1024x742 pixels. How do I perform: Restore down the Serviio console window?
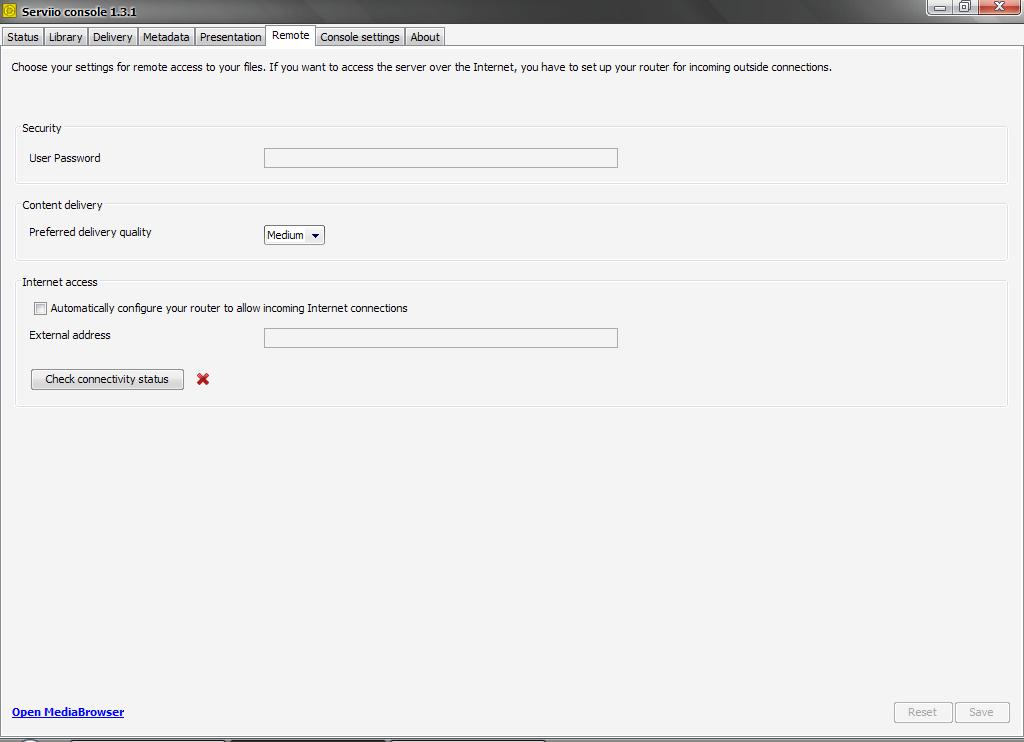(964, 7)
